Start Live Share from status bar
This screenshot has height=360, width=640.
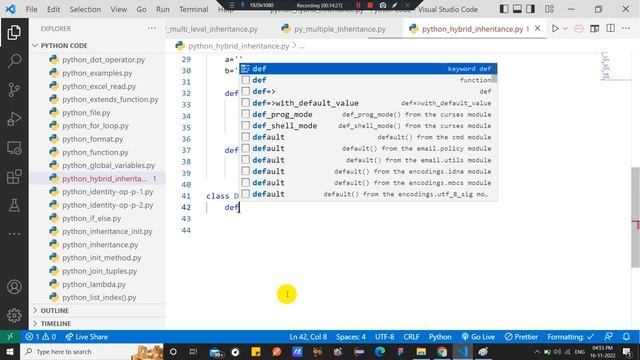click(x=87, y=337)
